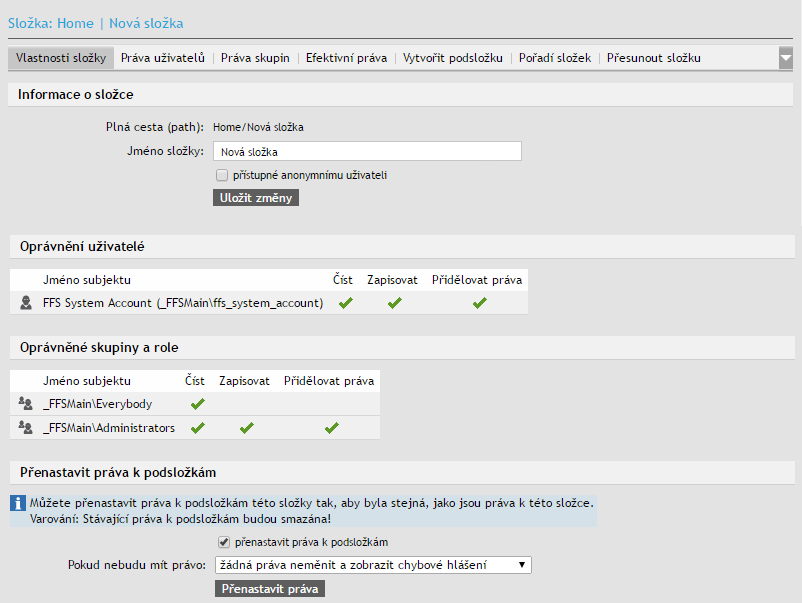The width and height of the screenshot is (802, 603).
Task: Click the blue info icon in the warning box
Action: tap(18, 503)
